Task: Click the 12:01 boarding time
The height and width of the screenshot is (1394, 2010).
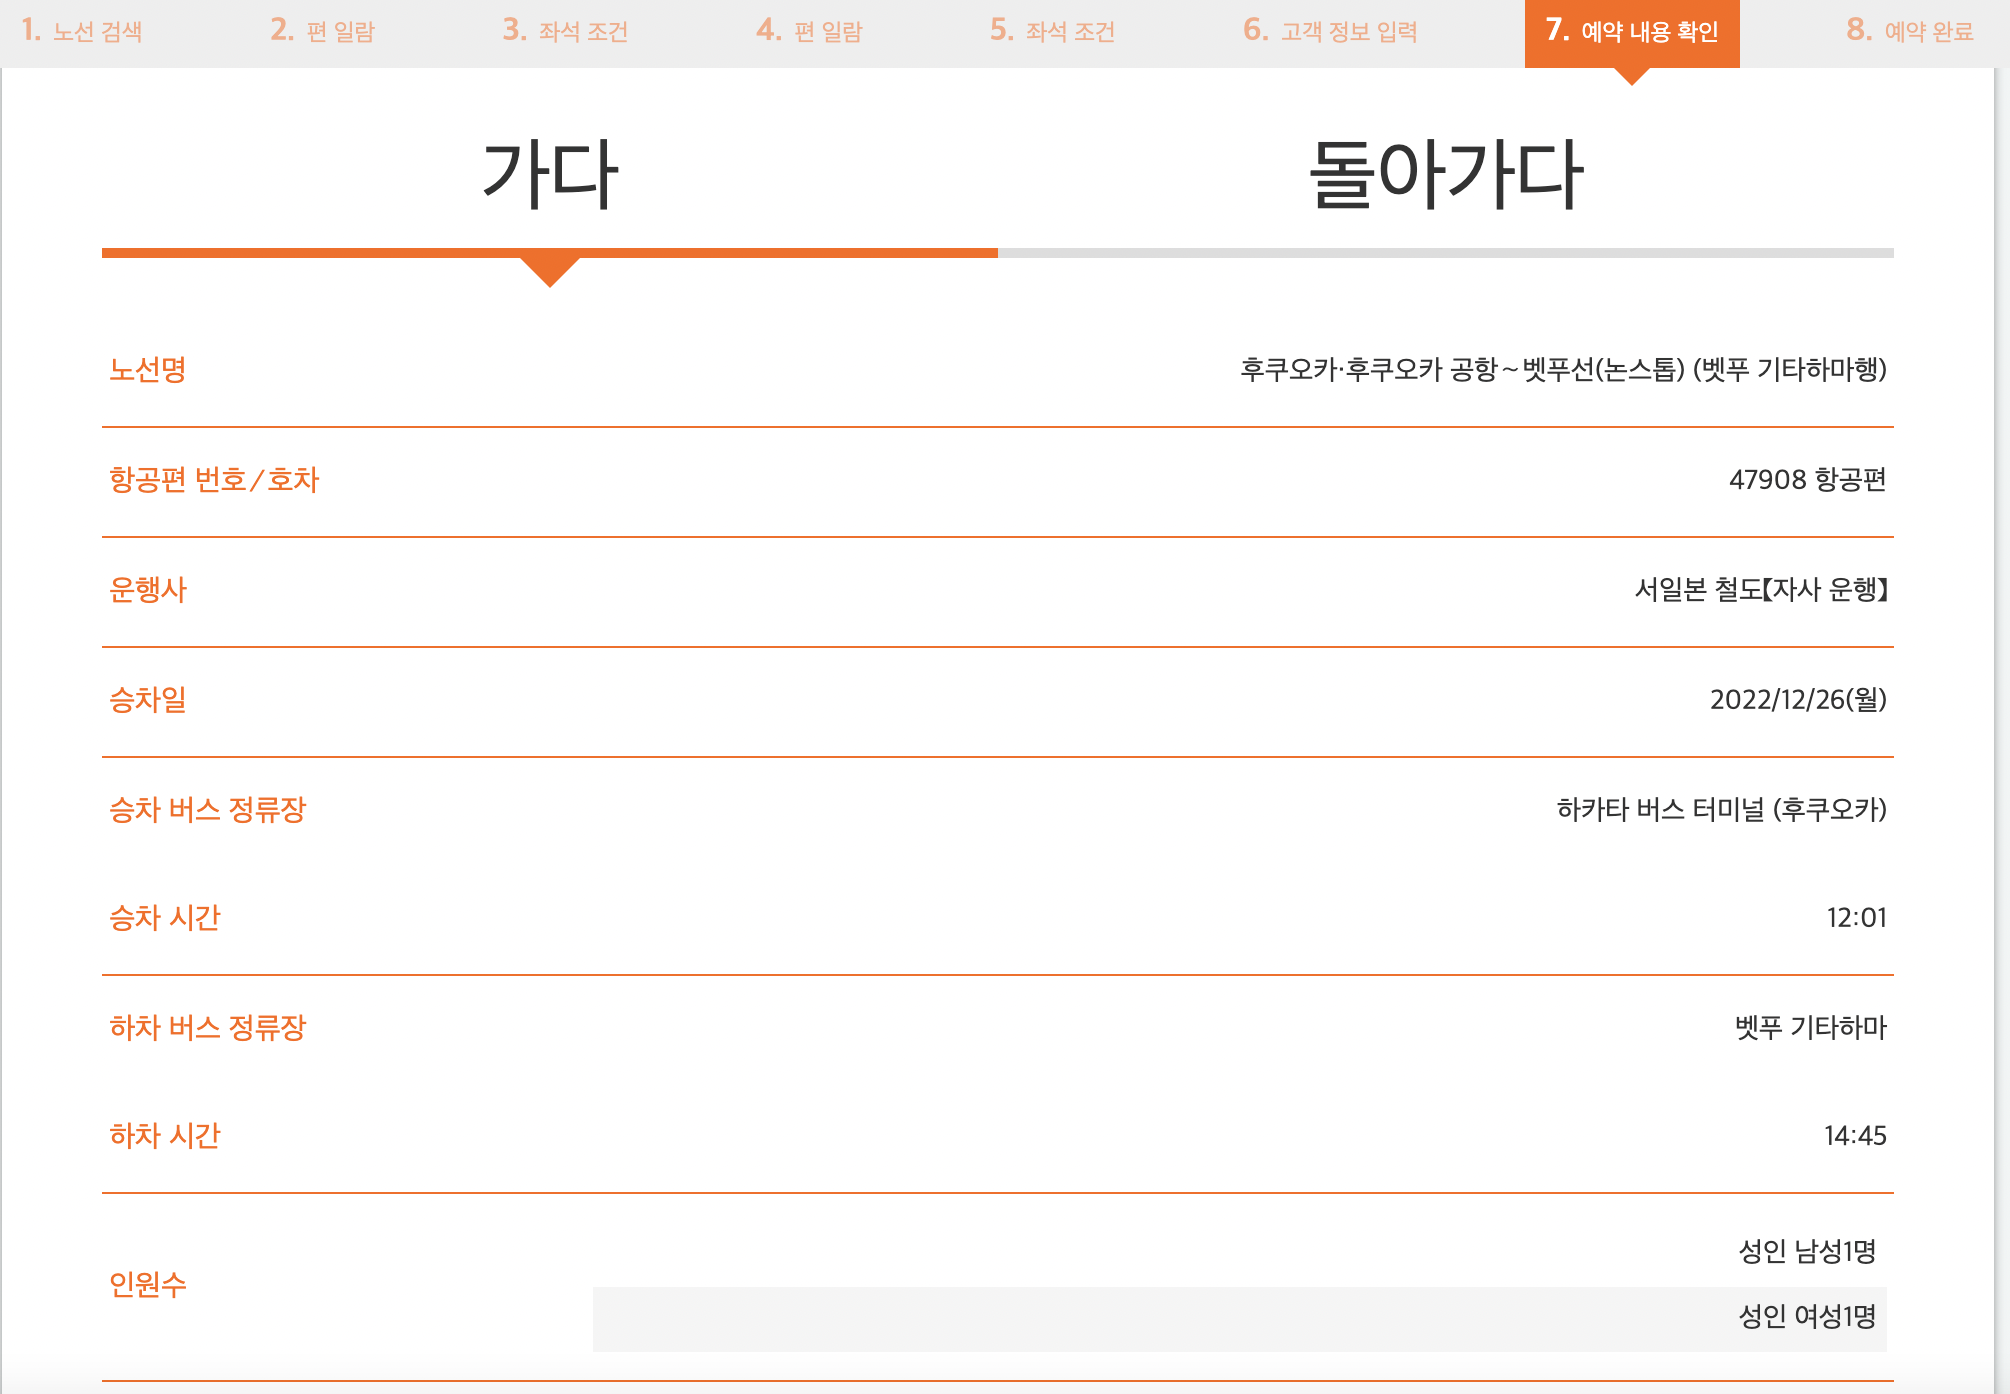Action: tap(1856, 918)
